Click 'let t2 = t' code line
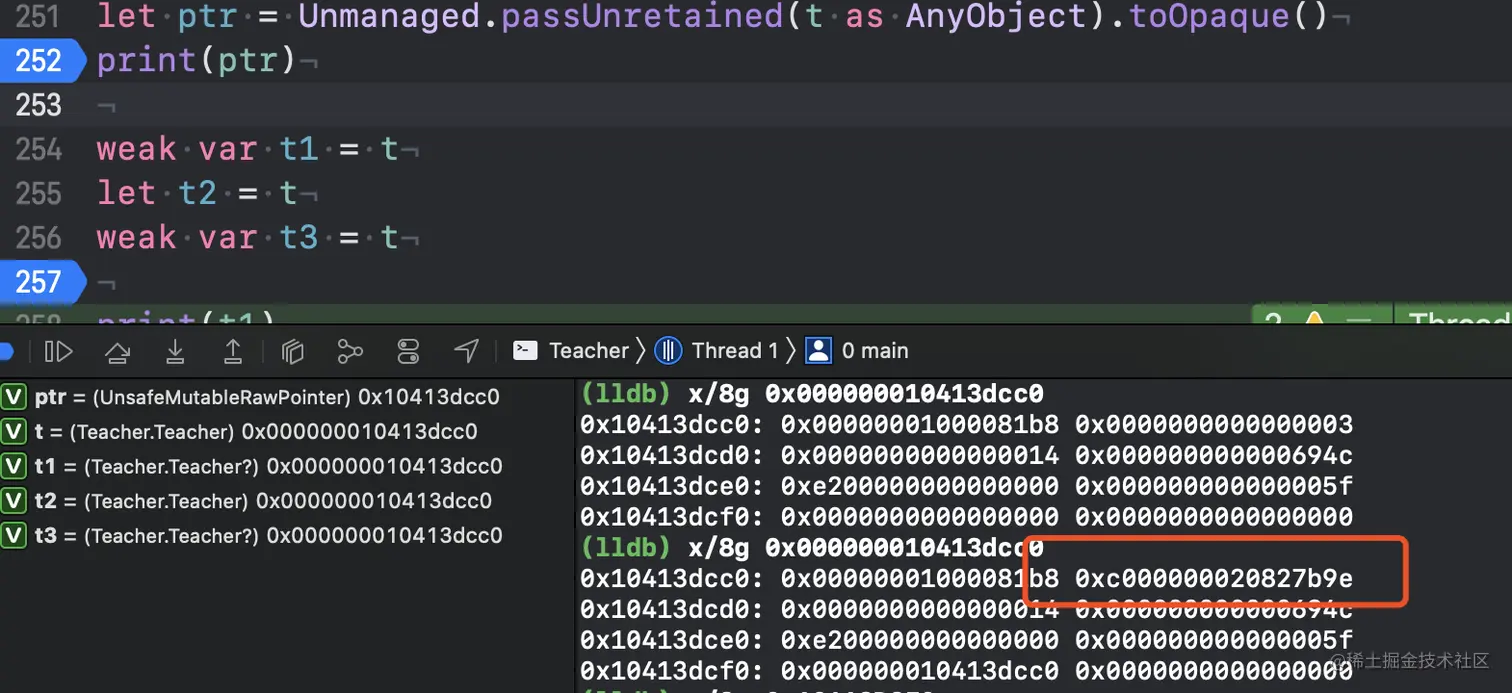1512x693 pixels. click(197, 193)
